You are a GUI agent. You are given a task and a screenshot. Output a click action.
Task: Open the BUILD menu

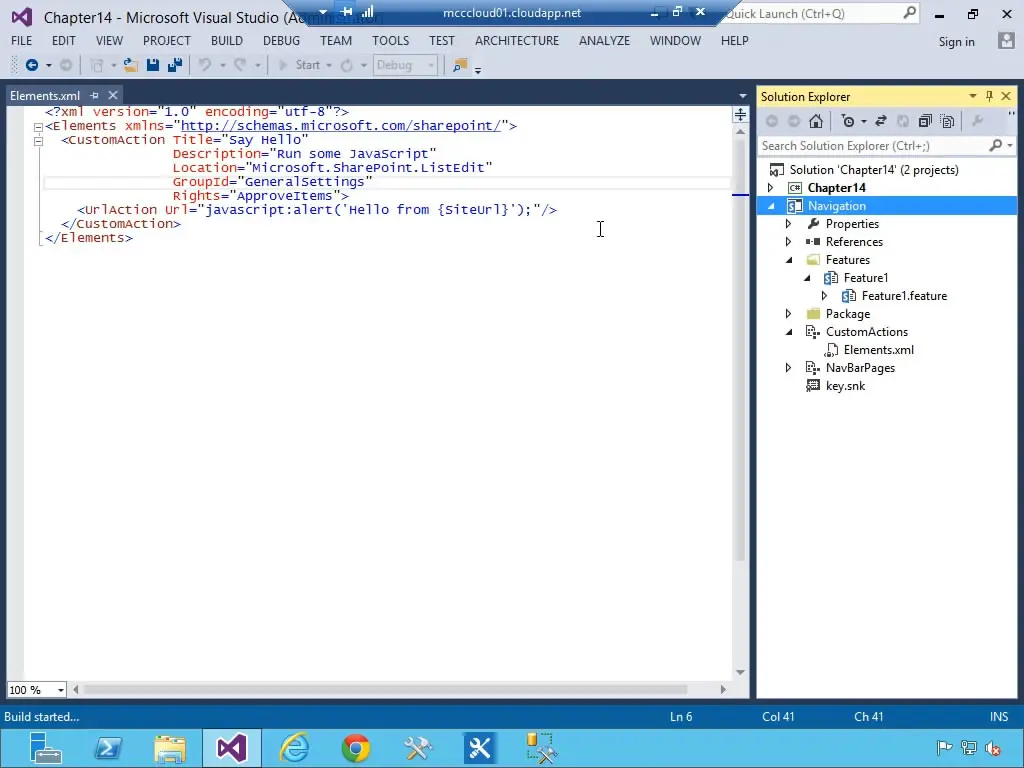pos(227,40)
